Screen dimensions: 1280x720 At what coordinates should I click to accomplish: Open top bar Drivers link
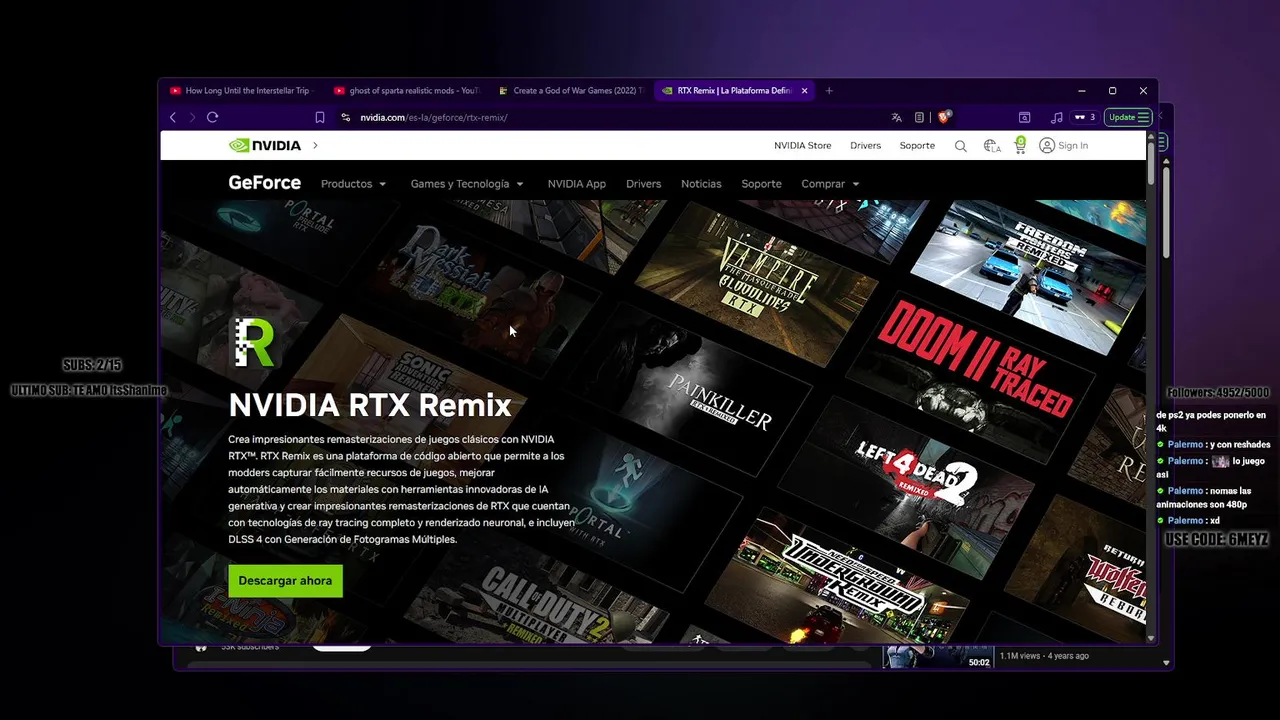865,145
